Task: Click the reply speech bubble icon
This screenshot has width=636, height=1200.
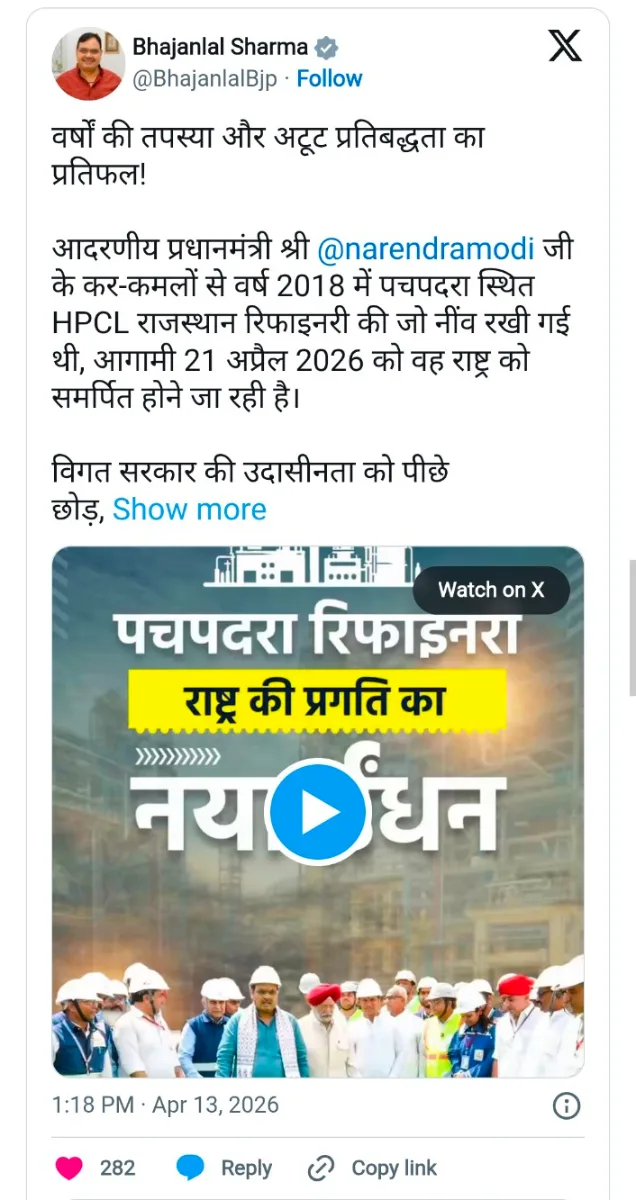Action: click(191, 1168)
